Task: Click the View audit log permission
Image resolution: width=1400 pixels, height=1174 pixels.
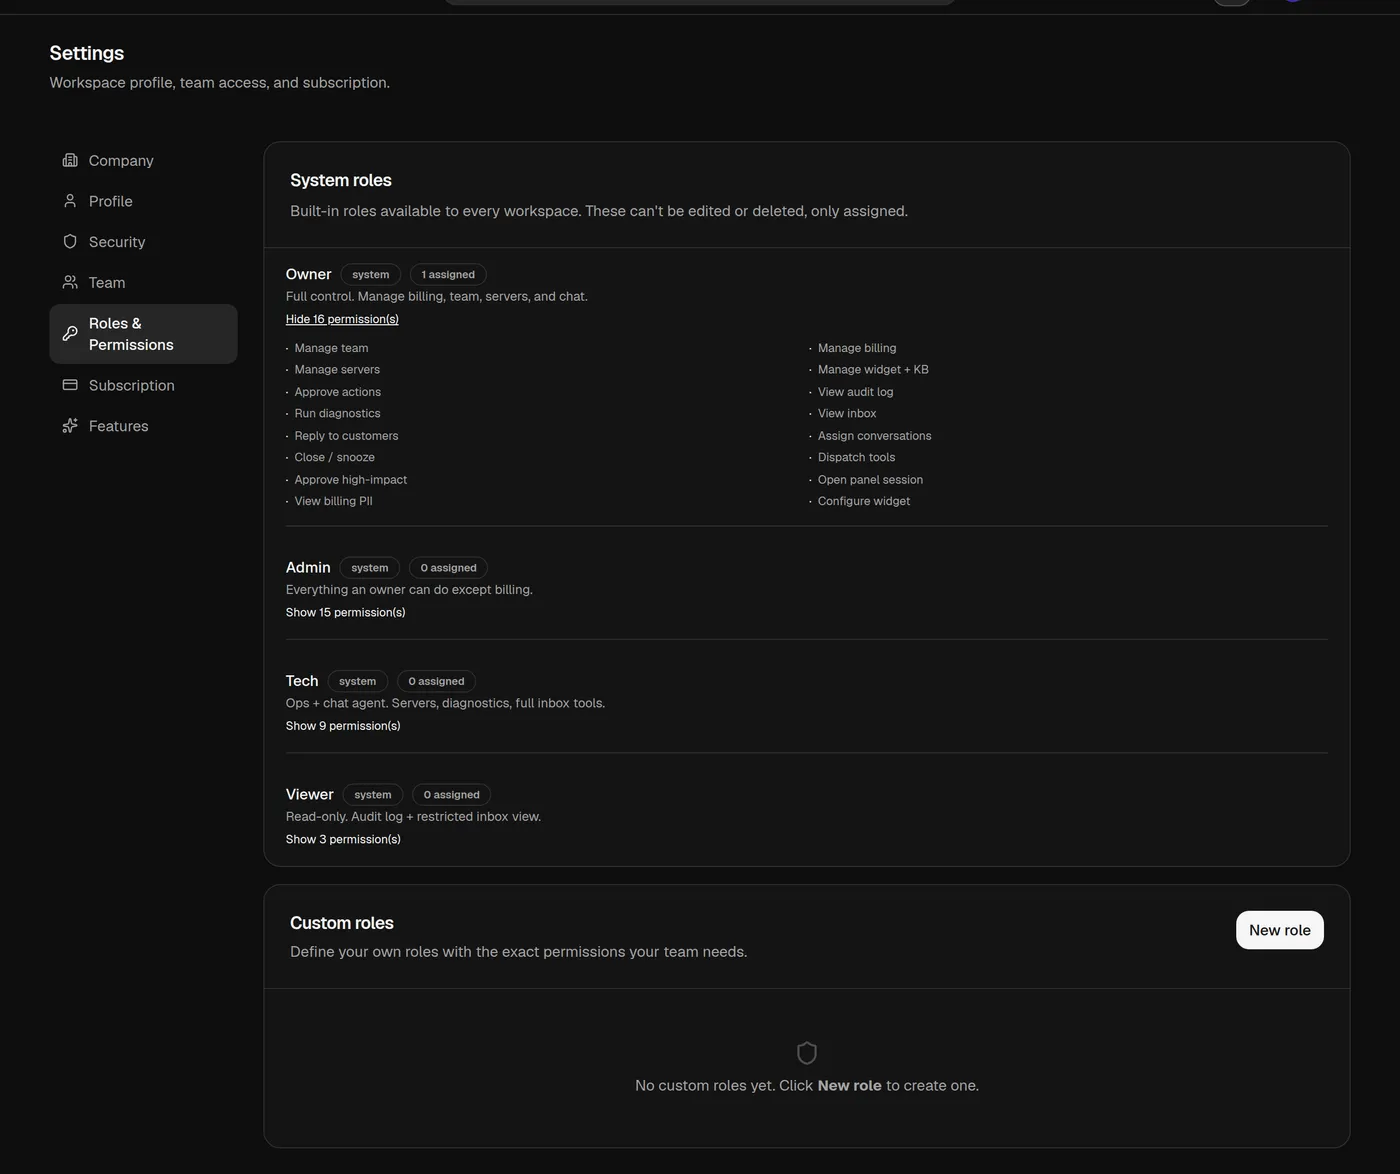Action: pyautogui.click(x=855, y=392)
